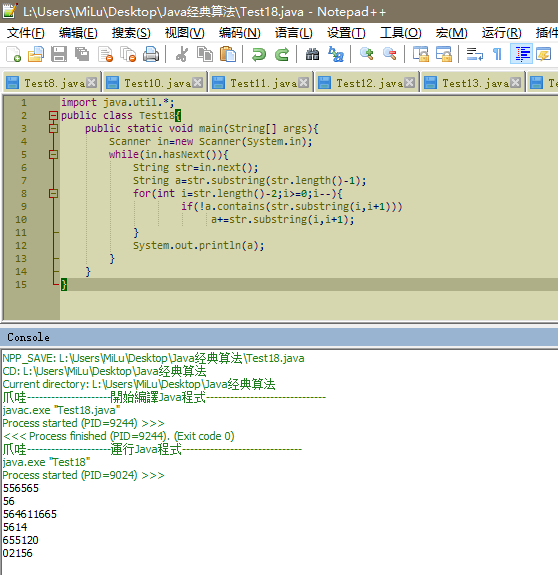Print the file with printer icon
This screenshot has height=575, width=558.
[151, 54]
